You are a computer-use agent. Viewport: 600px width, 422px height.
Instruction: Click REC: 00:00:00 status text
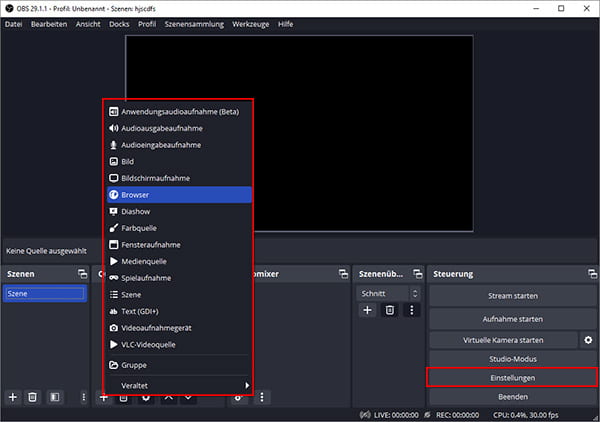457,415
